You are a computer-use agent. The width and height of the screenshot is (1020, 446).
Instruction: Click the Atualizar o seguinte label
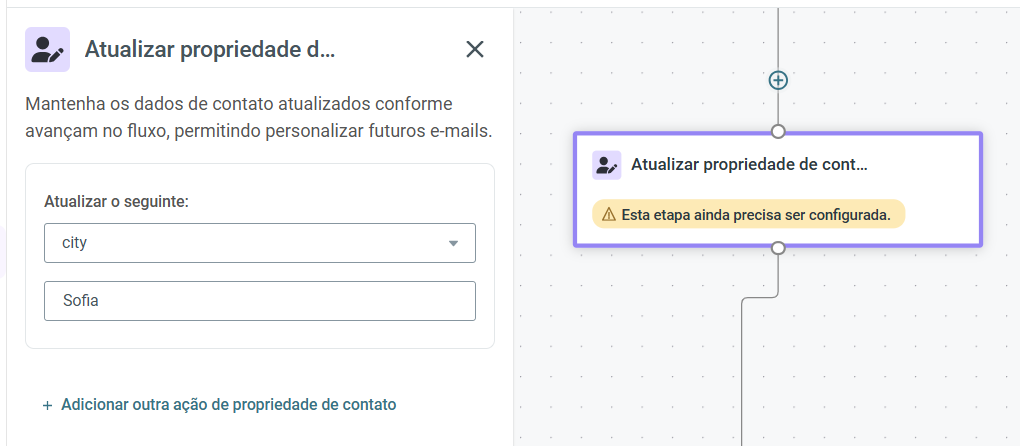(116, 202)
